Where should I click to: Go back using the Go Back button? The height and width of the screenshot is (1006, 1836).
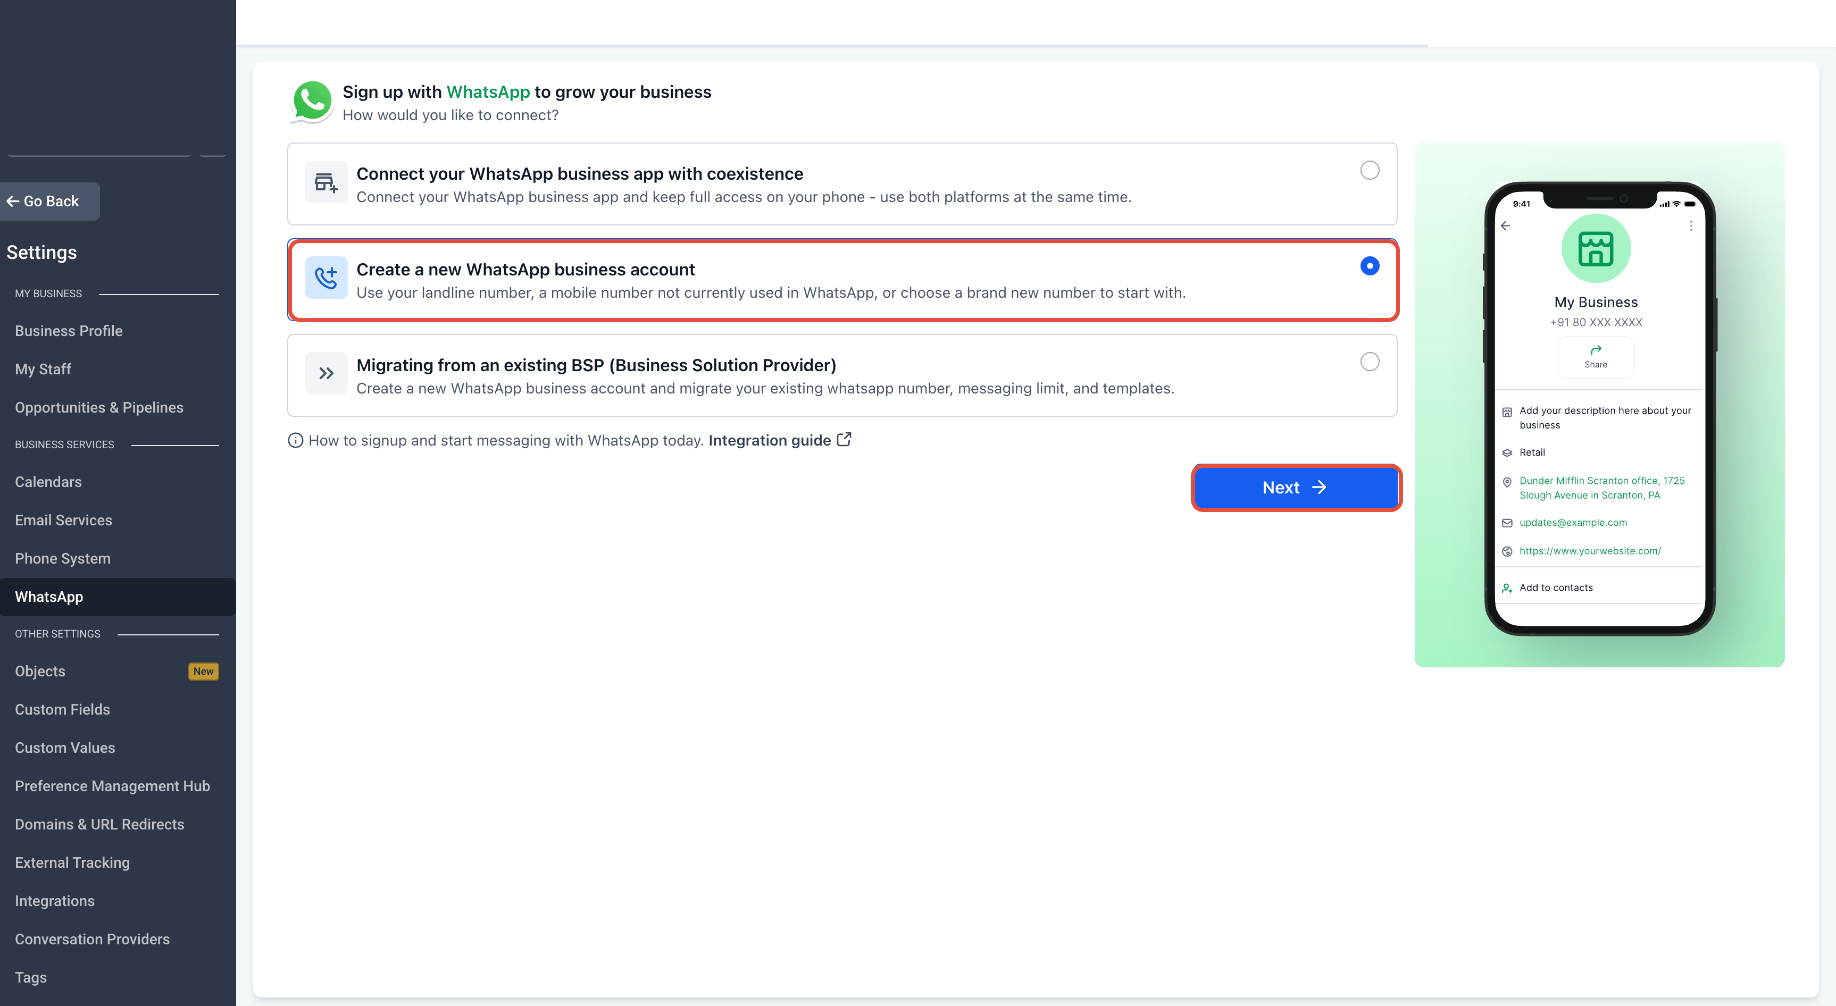point(50,201)
